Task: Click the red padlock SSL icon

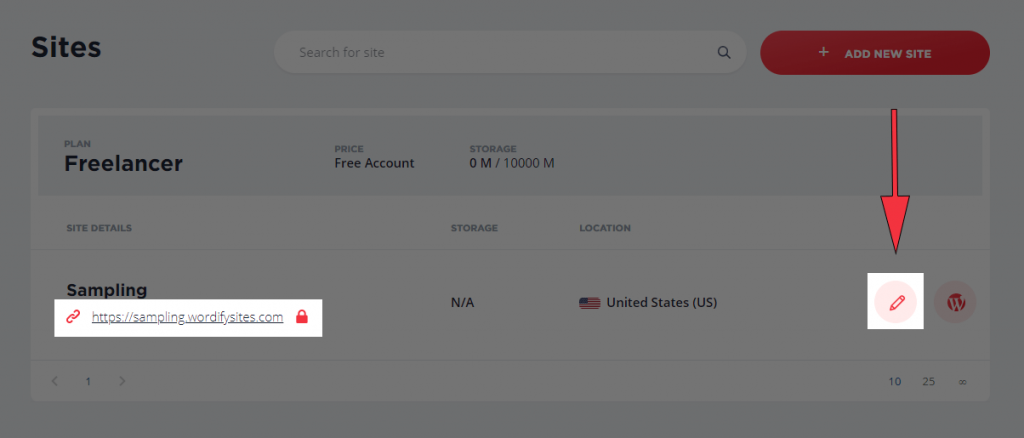Action: (302, 317)
